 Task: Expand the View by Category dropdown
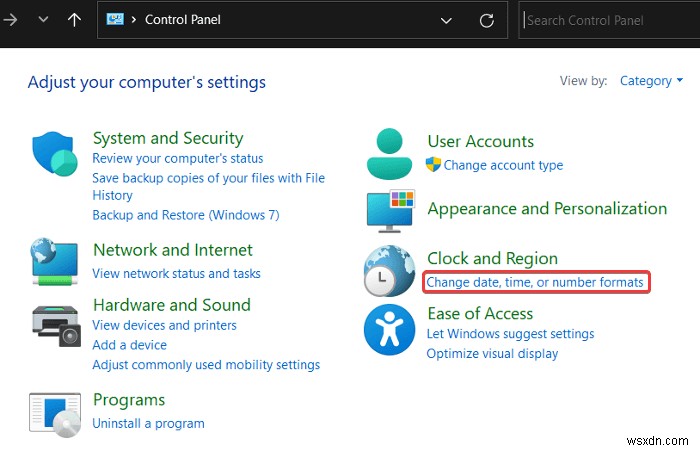651,81
